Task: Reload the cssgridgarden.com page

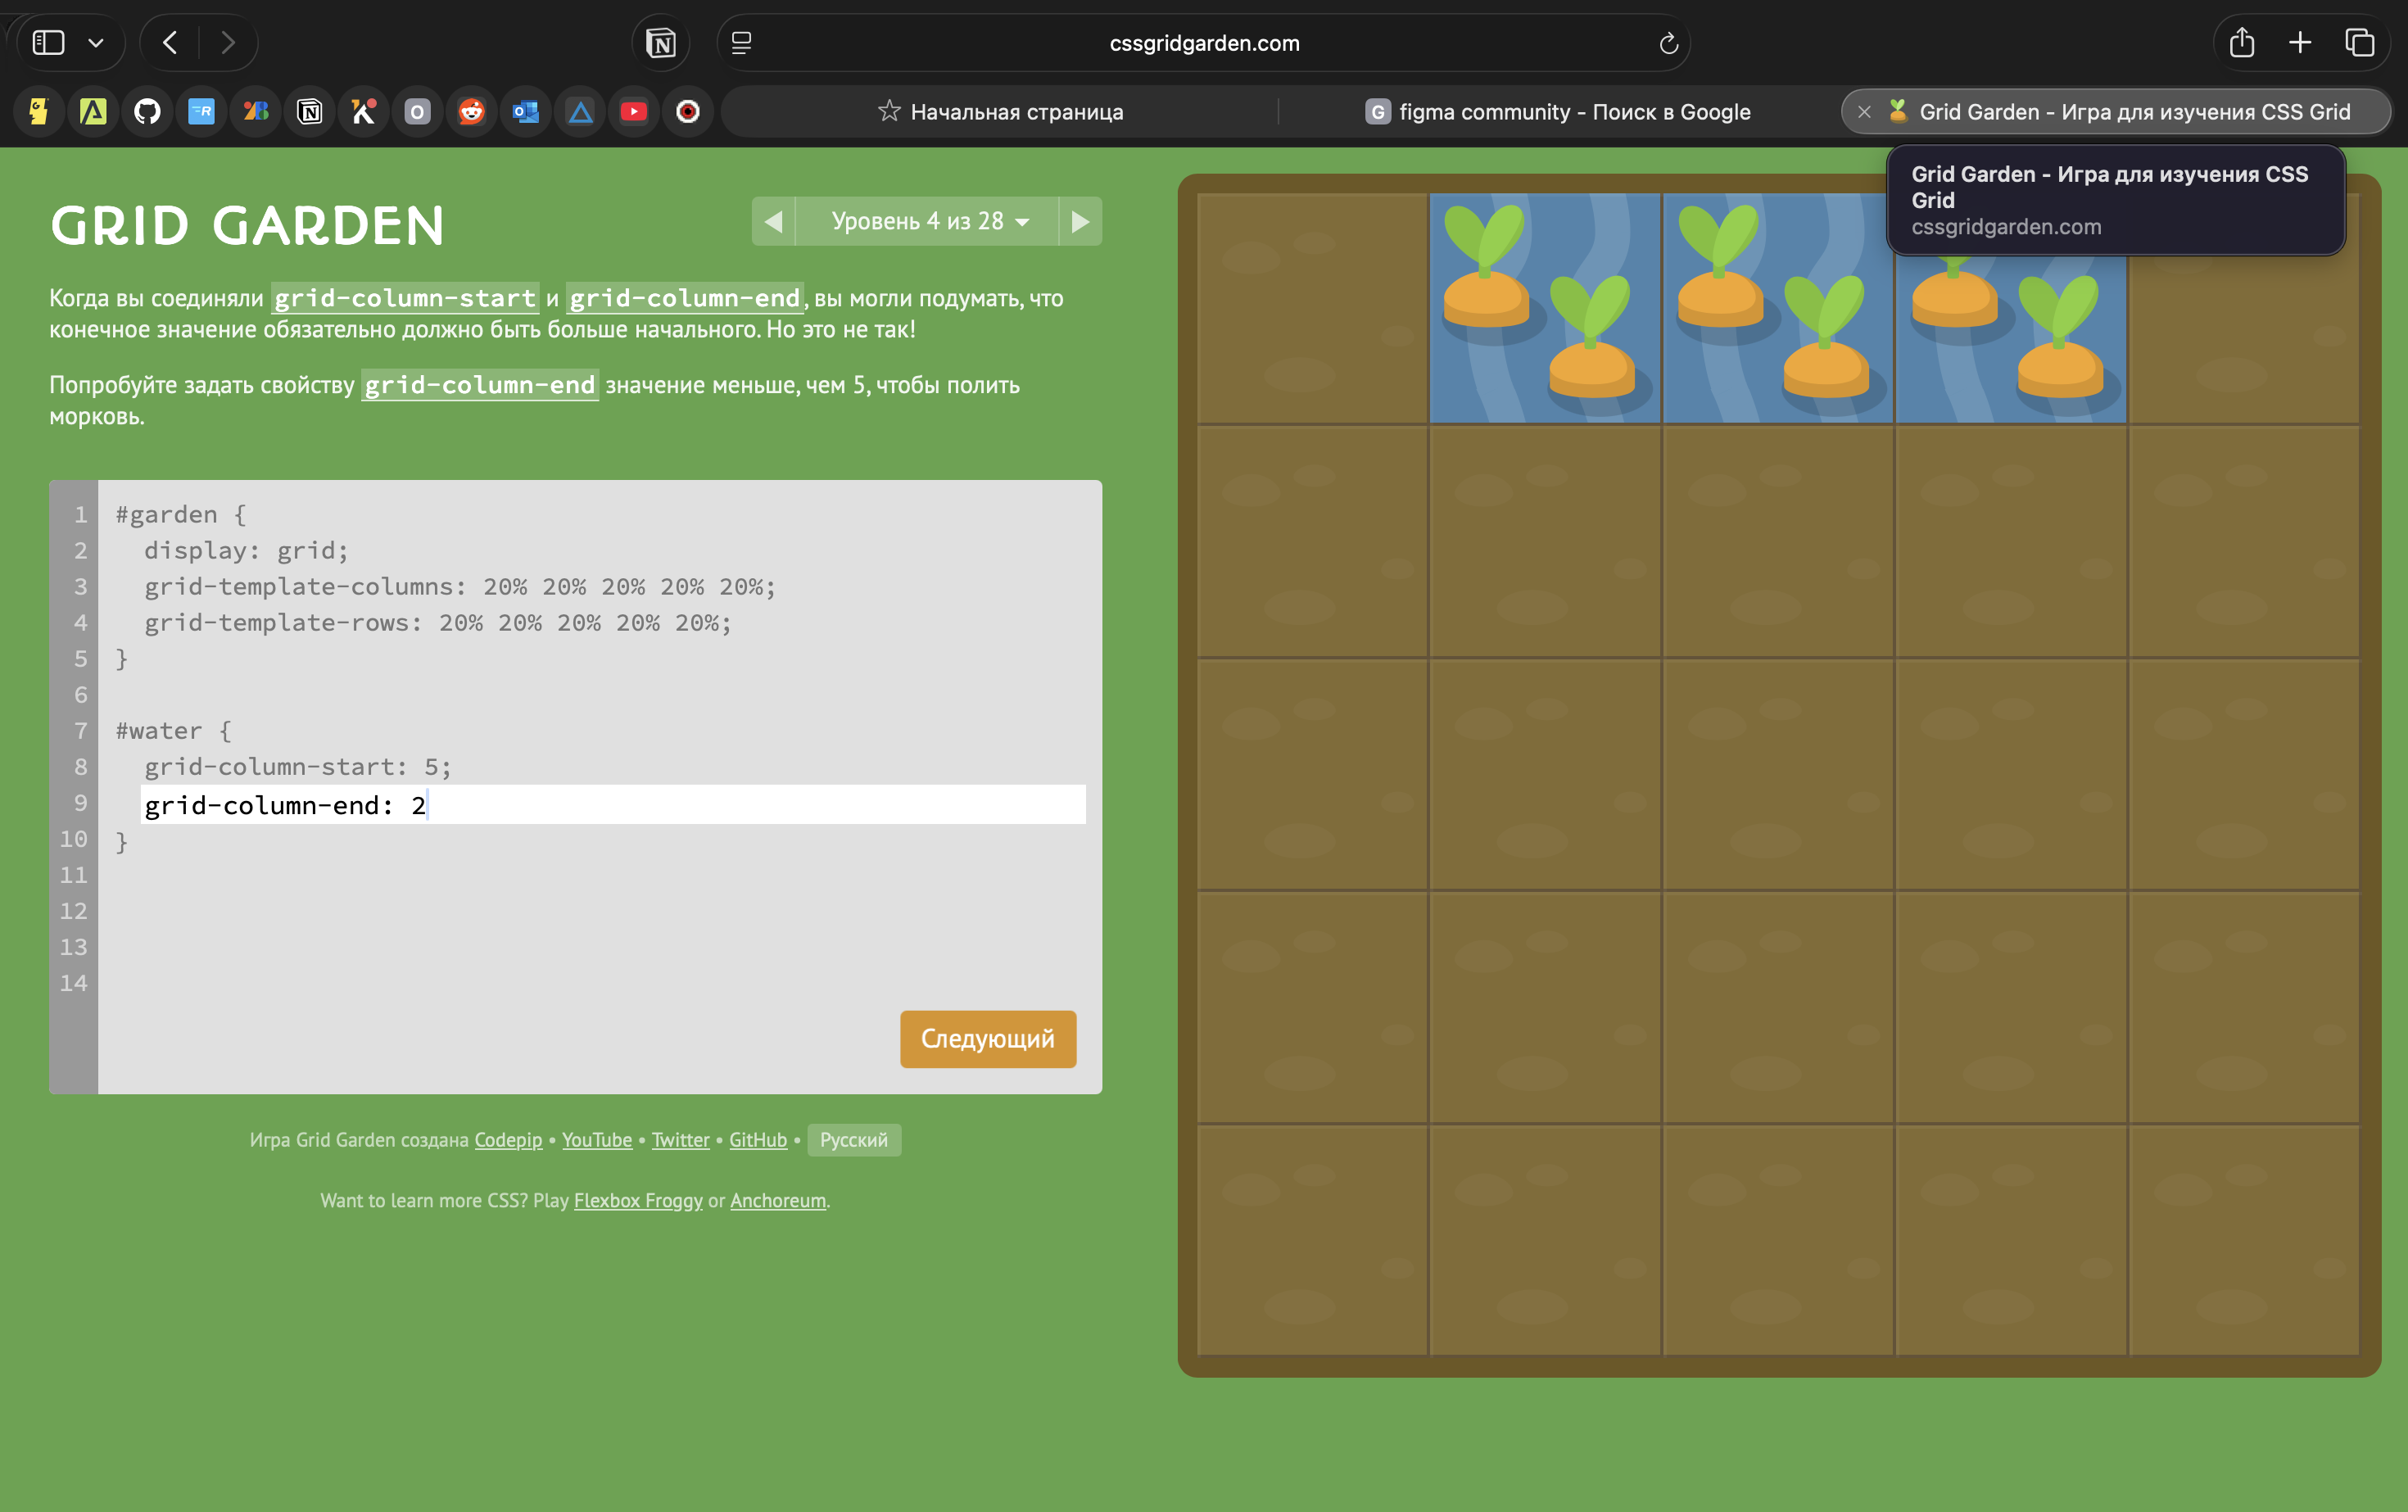Action: (x=1667, y=43)
